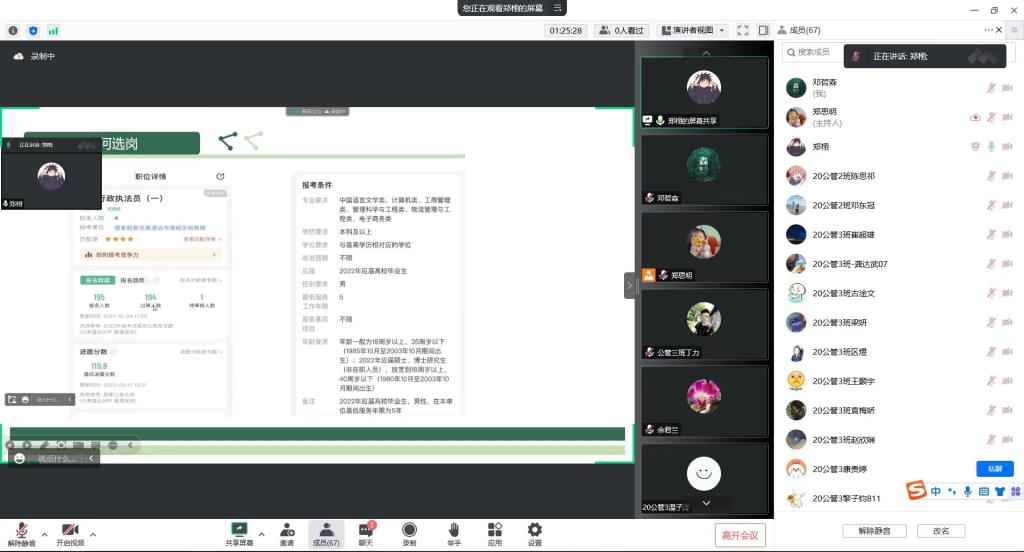The width and height of the screenshot is (1024, 552).
Task: Close the 成员(67) members panel
Action: tap(999, 30)
